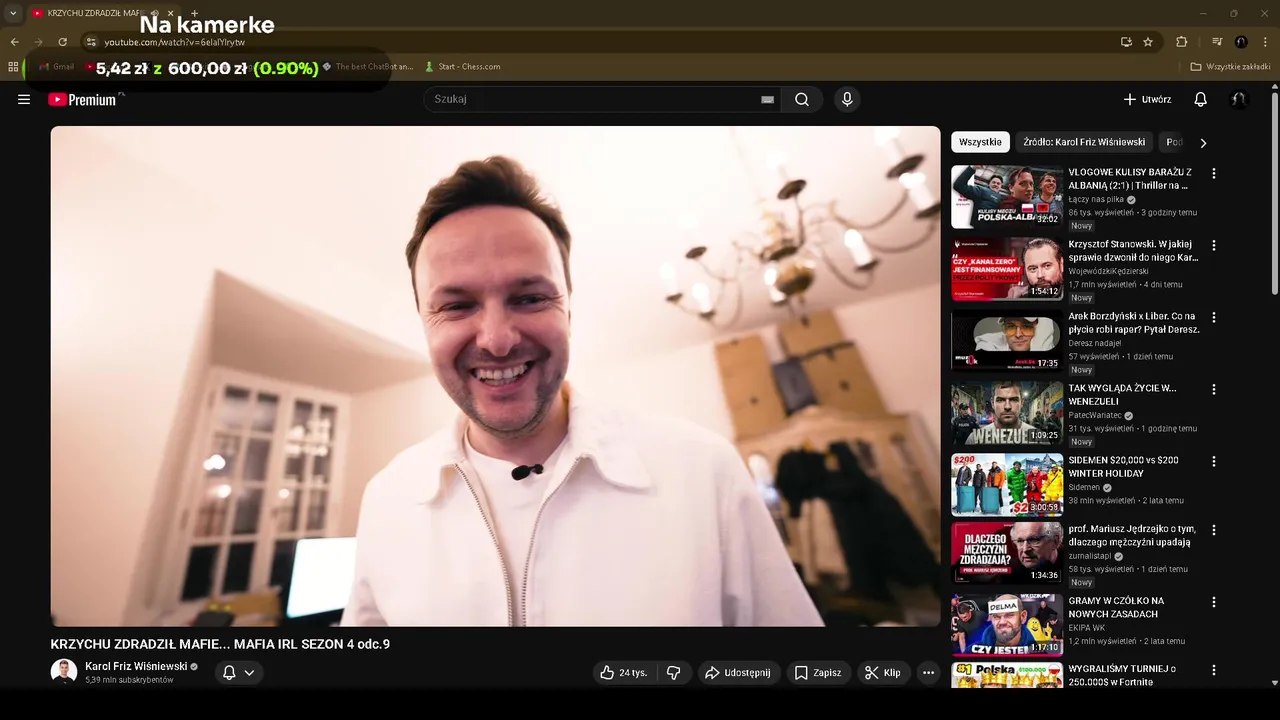Open Karol Friz Wiśniewski channel avatar

[x=64, y=672]
